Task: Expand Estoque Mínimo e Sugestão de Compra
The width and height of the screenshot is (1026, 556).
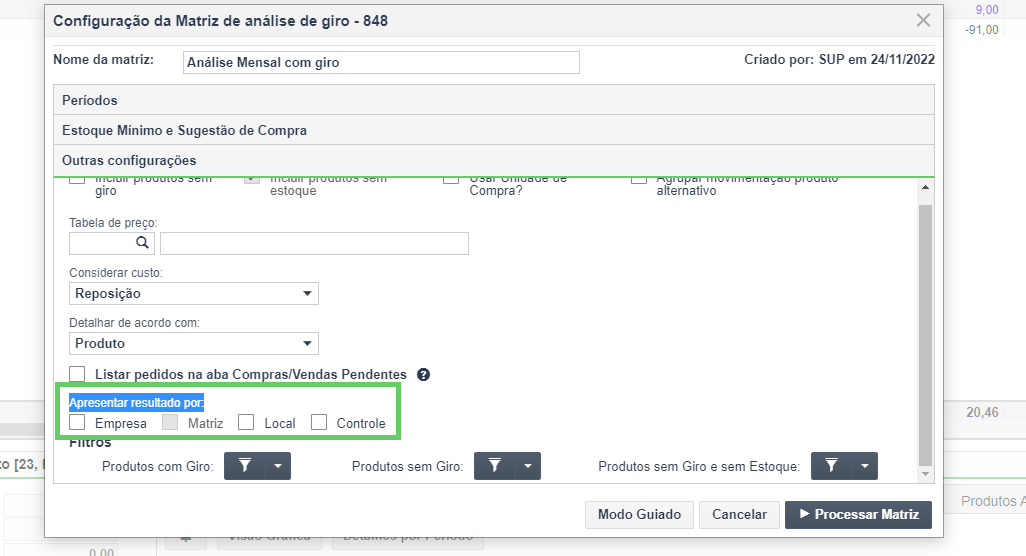Action: [493, 130]
